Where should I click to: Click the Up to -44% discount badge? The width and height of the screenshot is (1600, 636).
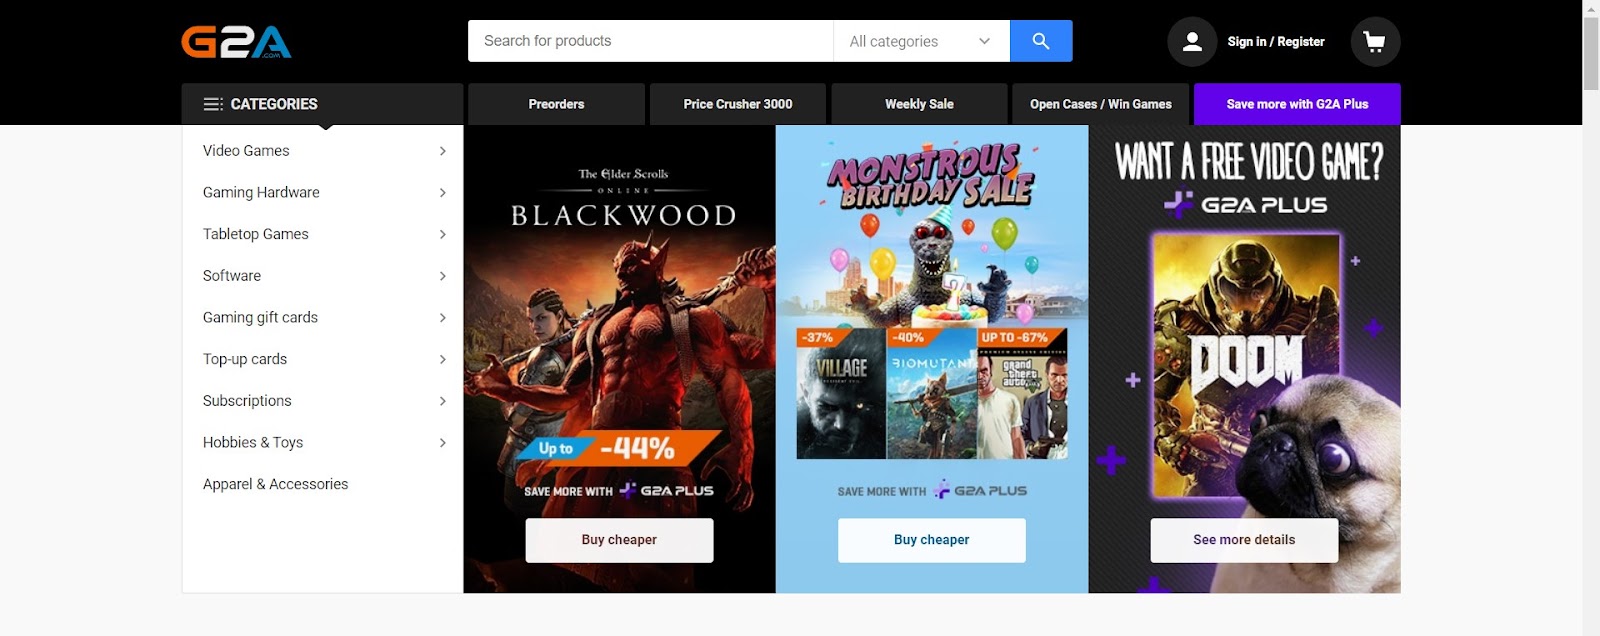click(619, 449)
